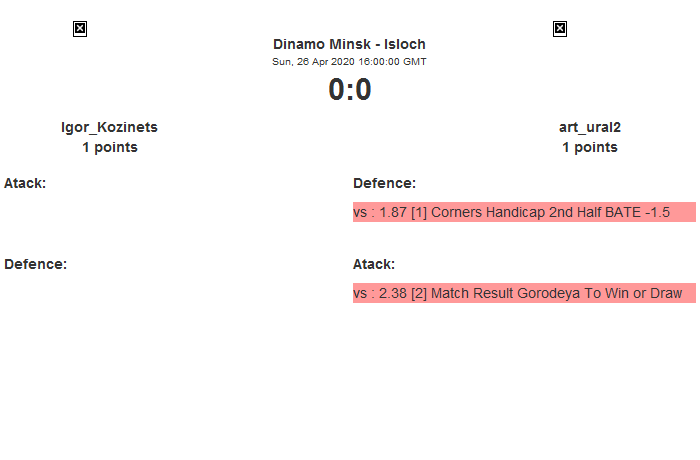Click the 1 points text under Igor_Kozinets
Image resolution: width=700 pixels, height=460 pixels.
click(x=110, y=147)
